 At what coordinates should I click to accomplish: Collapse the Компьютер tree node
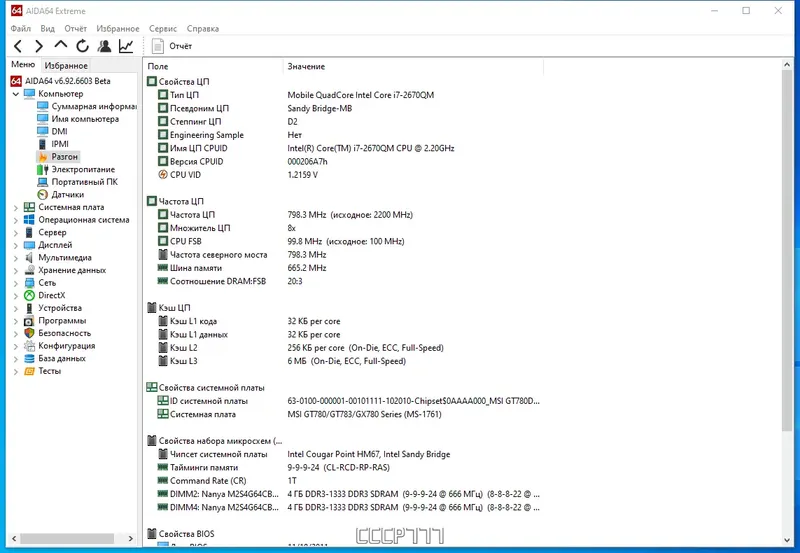15,94
